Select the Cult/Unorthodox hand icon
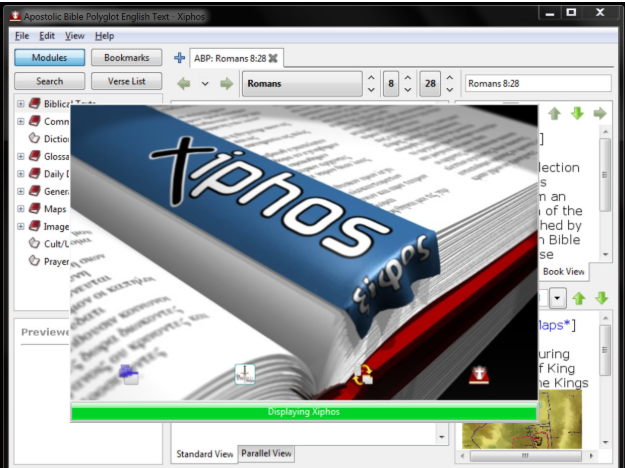 pyautogui.click(x=34, y=243)
